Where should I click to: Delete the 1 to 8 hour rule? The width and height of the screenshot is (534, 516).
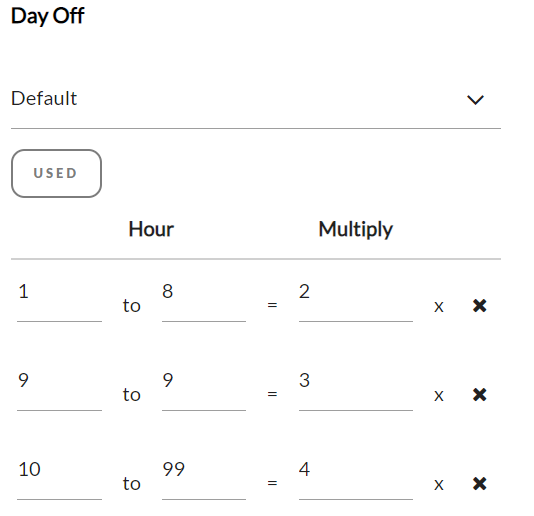click(x=480, y=306)
